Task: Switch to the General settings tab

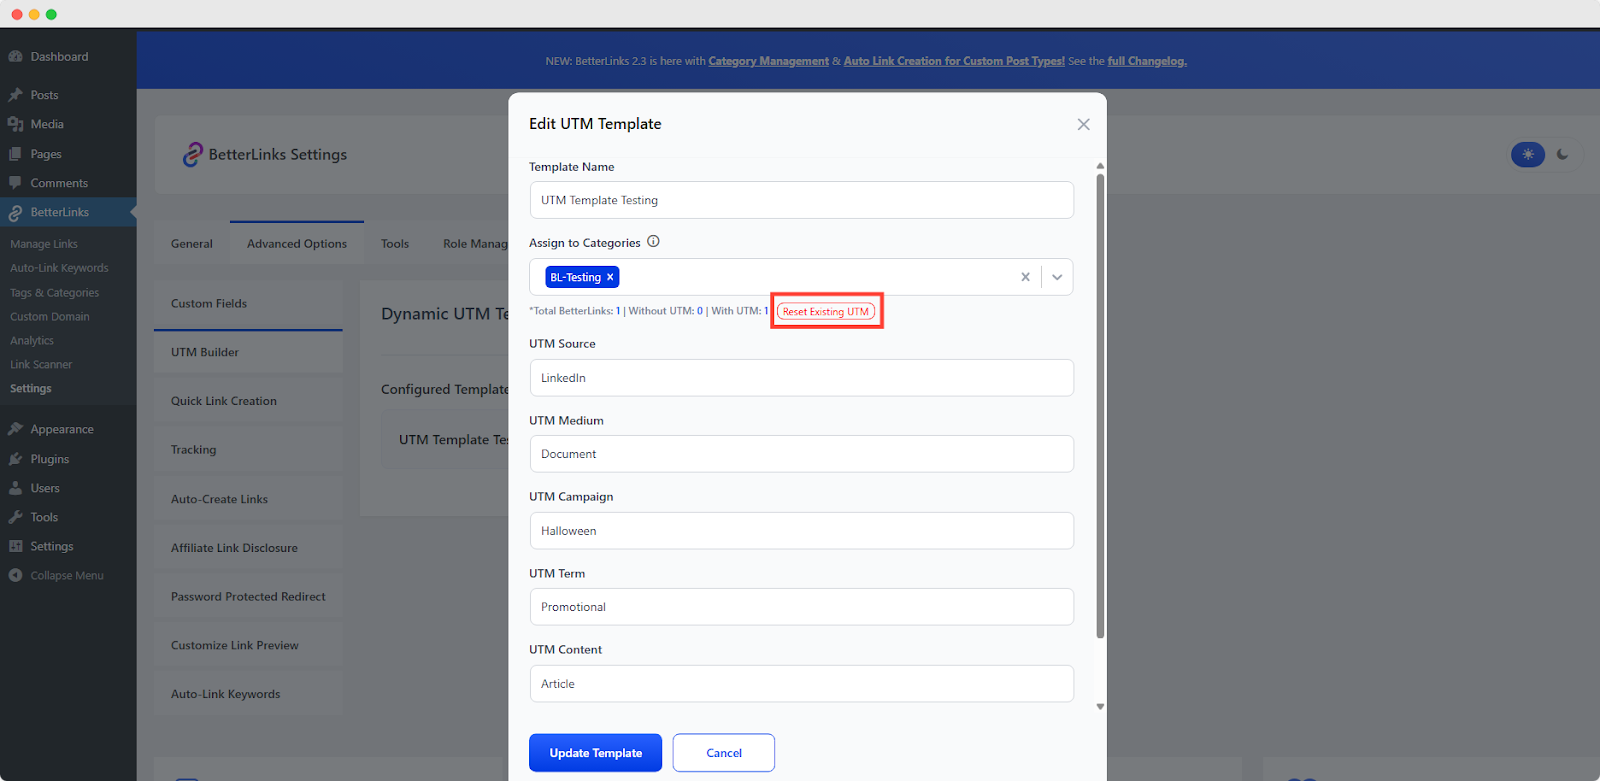Action: (191, 244)
